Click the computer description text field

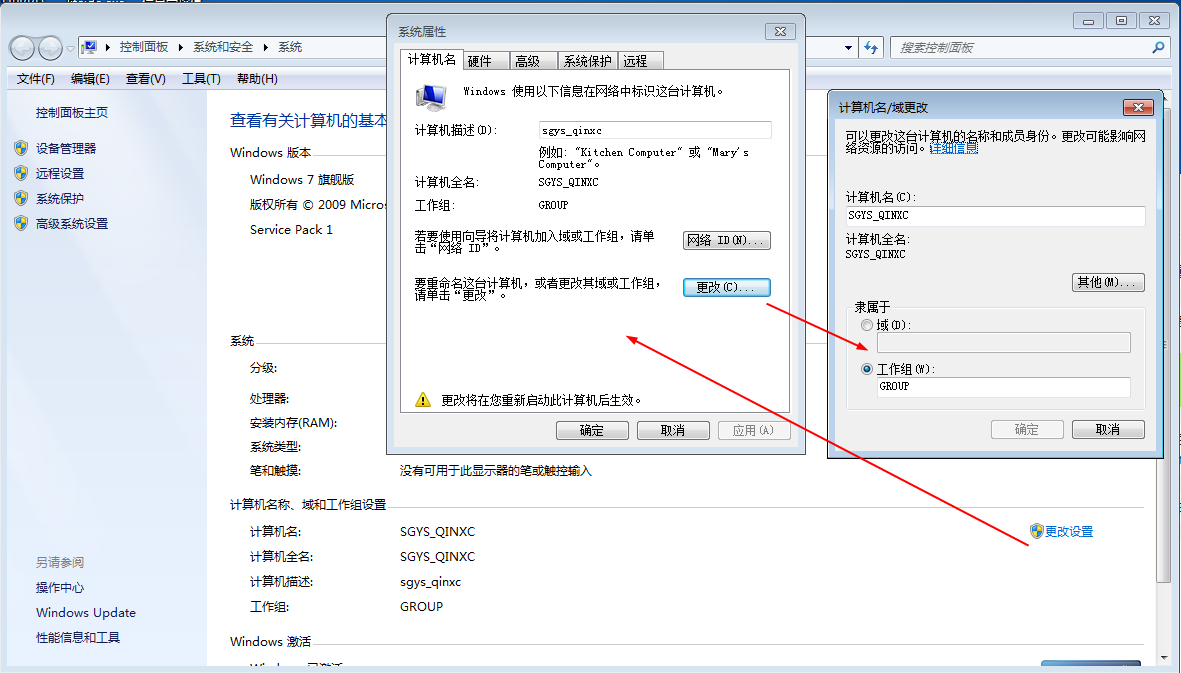(654, 130)
